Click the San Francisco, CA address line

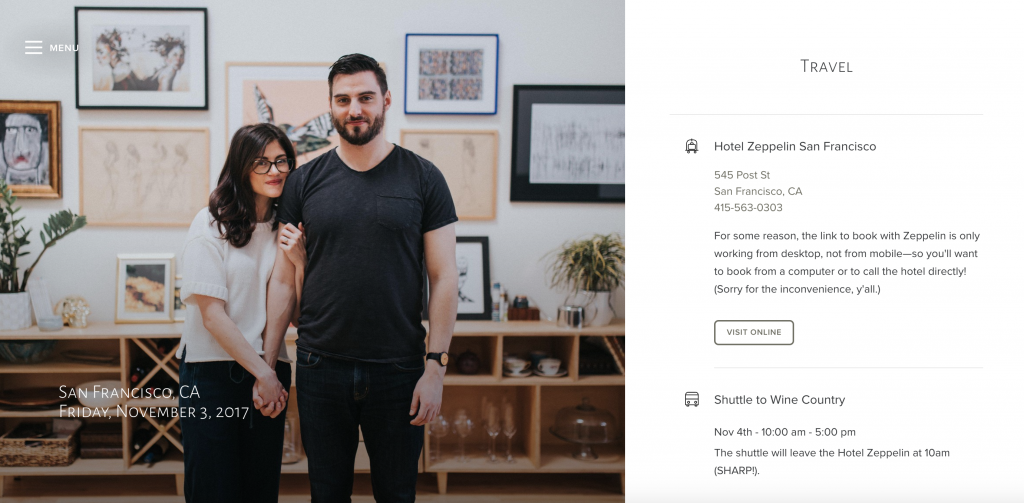click(x=758, y=191)
